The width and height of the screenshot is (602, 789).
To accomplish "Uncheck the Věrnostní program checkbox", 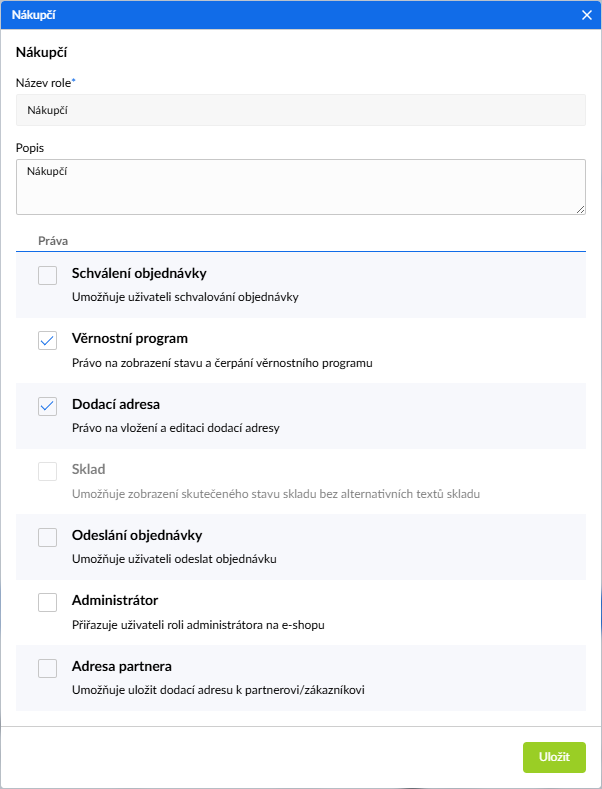I will (47, 341).
